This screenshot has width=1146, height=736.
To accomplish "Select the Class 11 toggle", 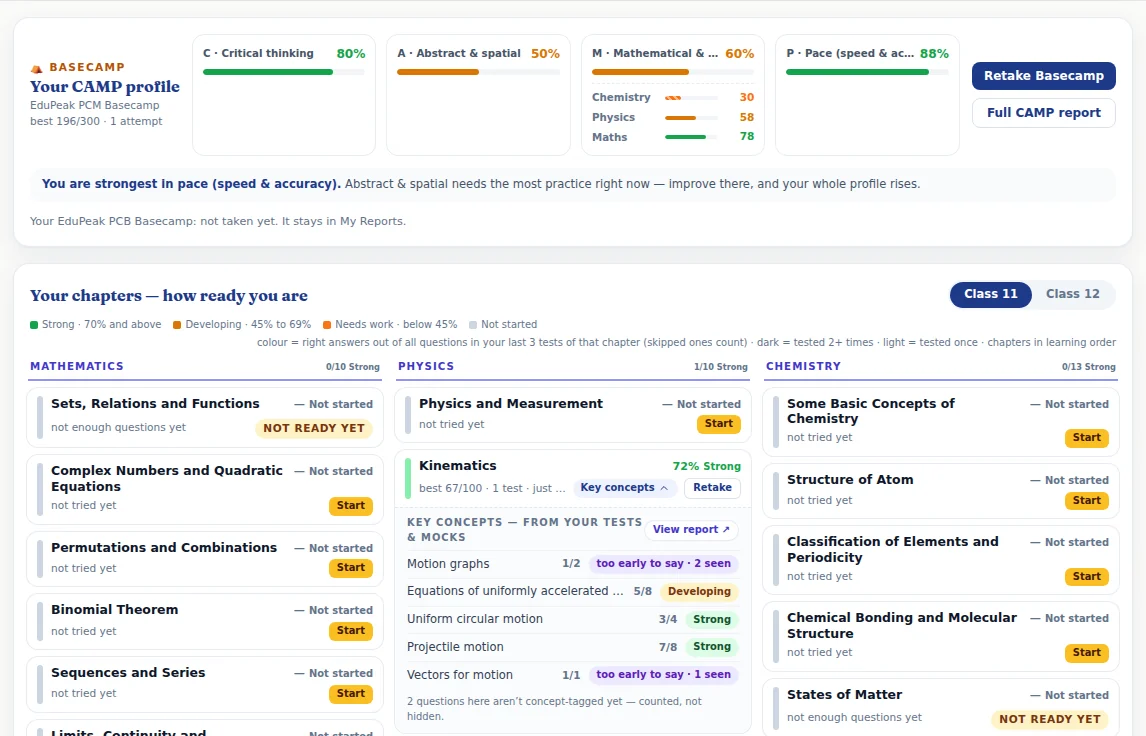I will point(990,294).
